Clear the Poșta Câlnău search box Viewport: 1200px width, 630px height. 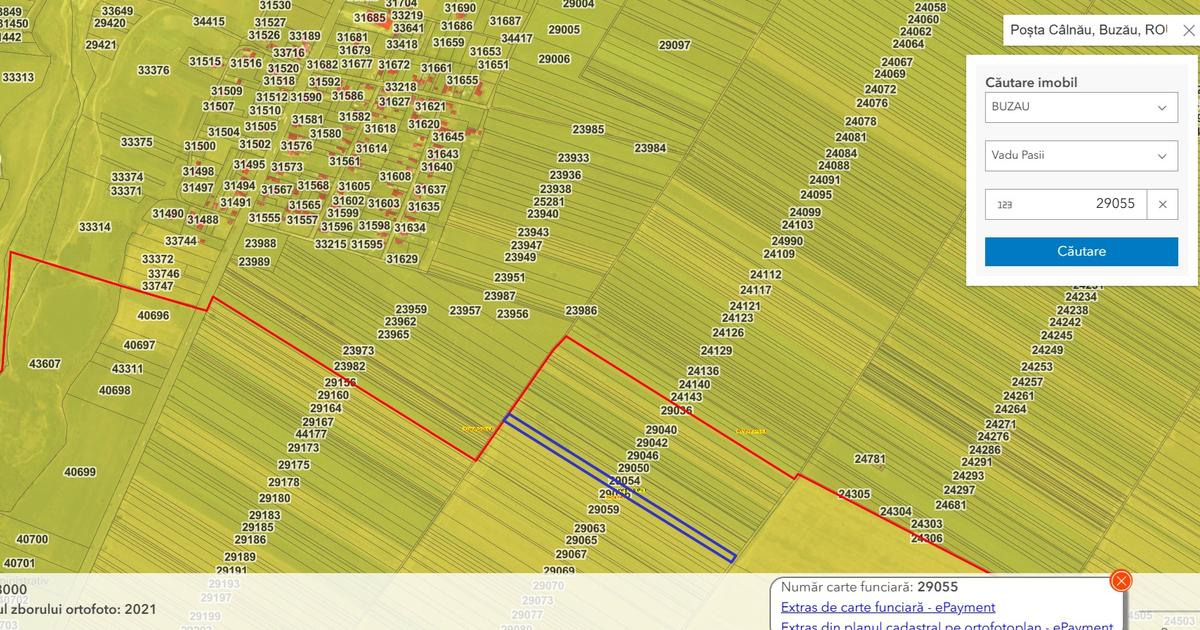coord(1188,30)
